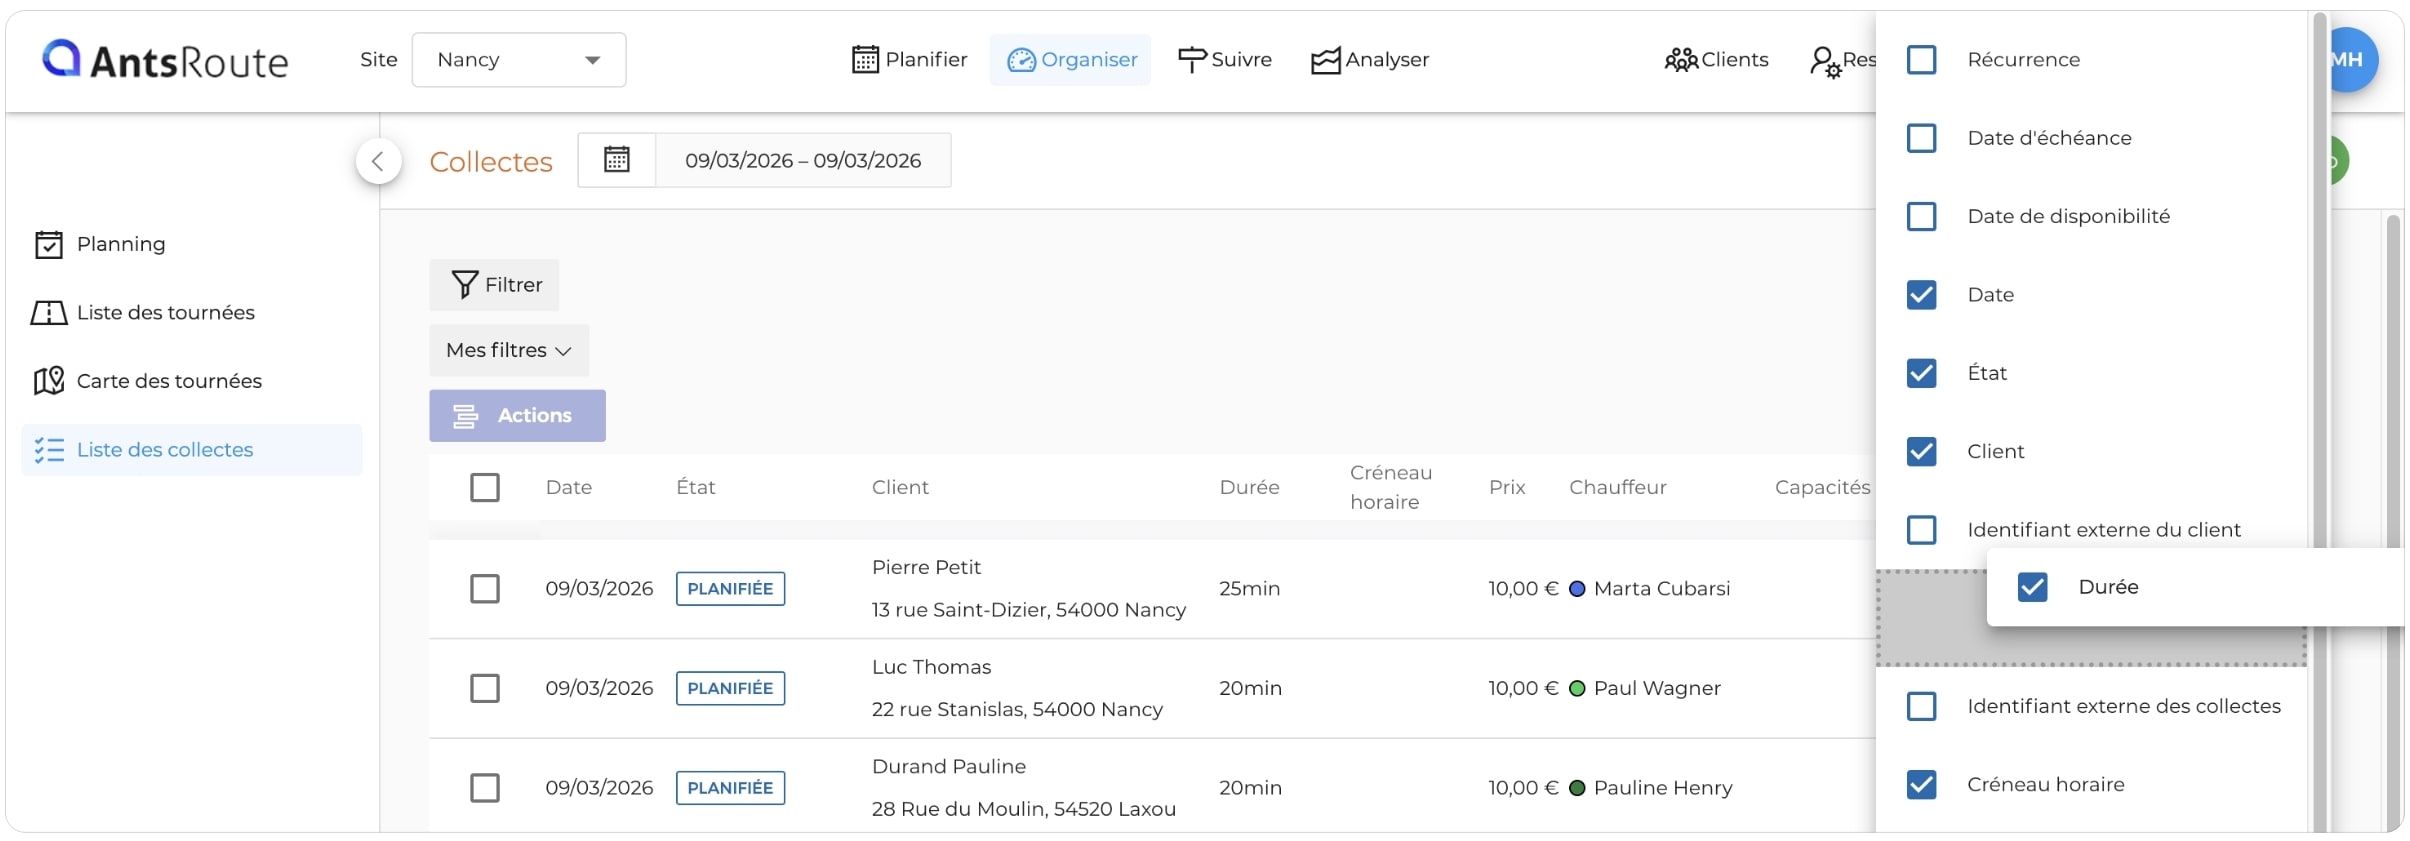Click the address 28 Rue du Moulin, 54520 Laxou
Viewport: 2410px width, 841px height.
pyautogui.click(x=1023, y=809)
